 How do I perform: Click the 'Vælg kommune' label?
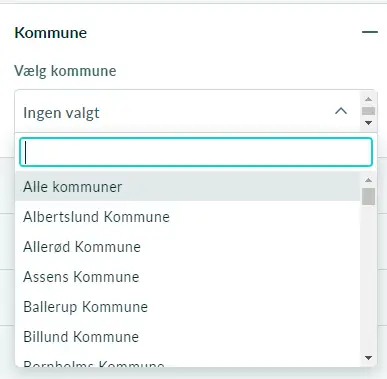point(65,71)
